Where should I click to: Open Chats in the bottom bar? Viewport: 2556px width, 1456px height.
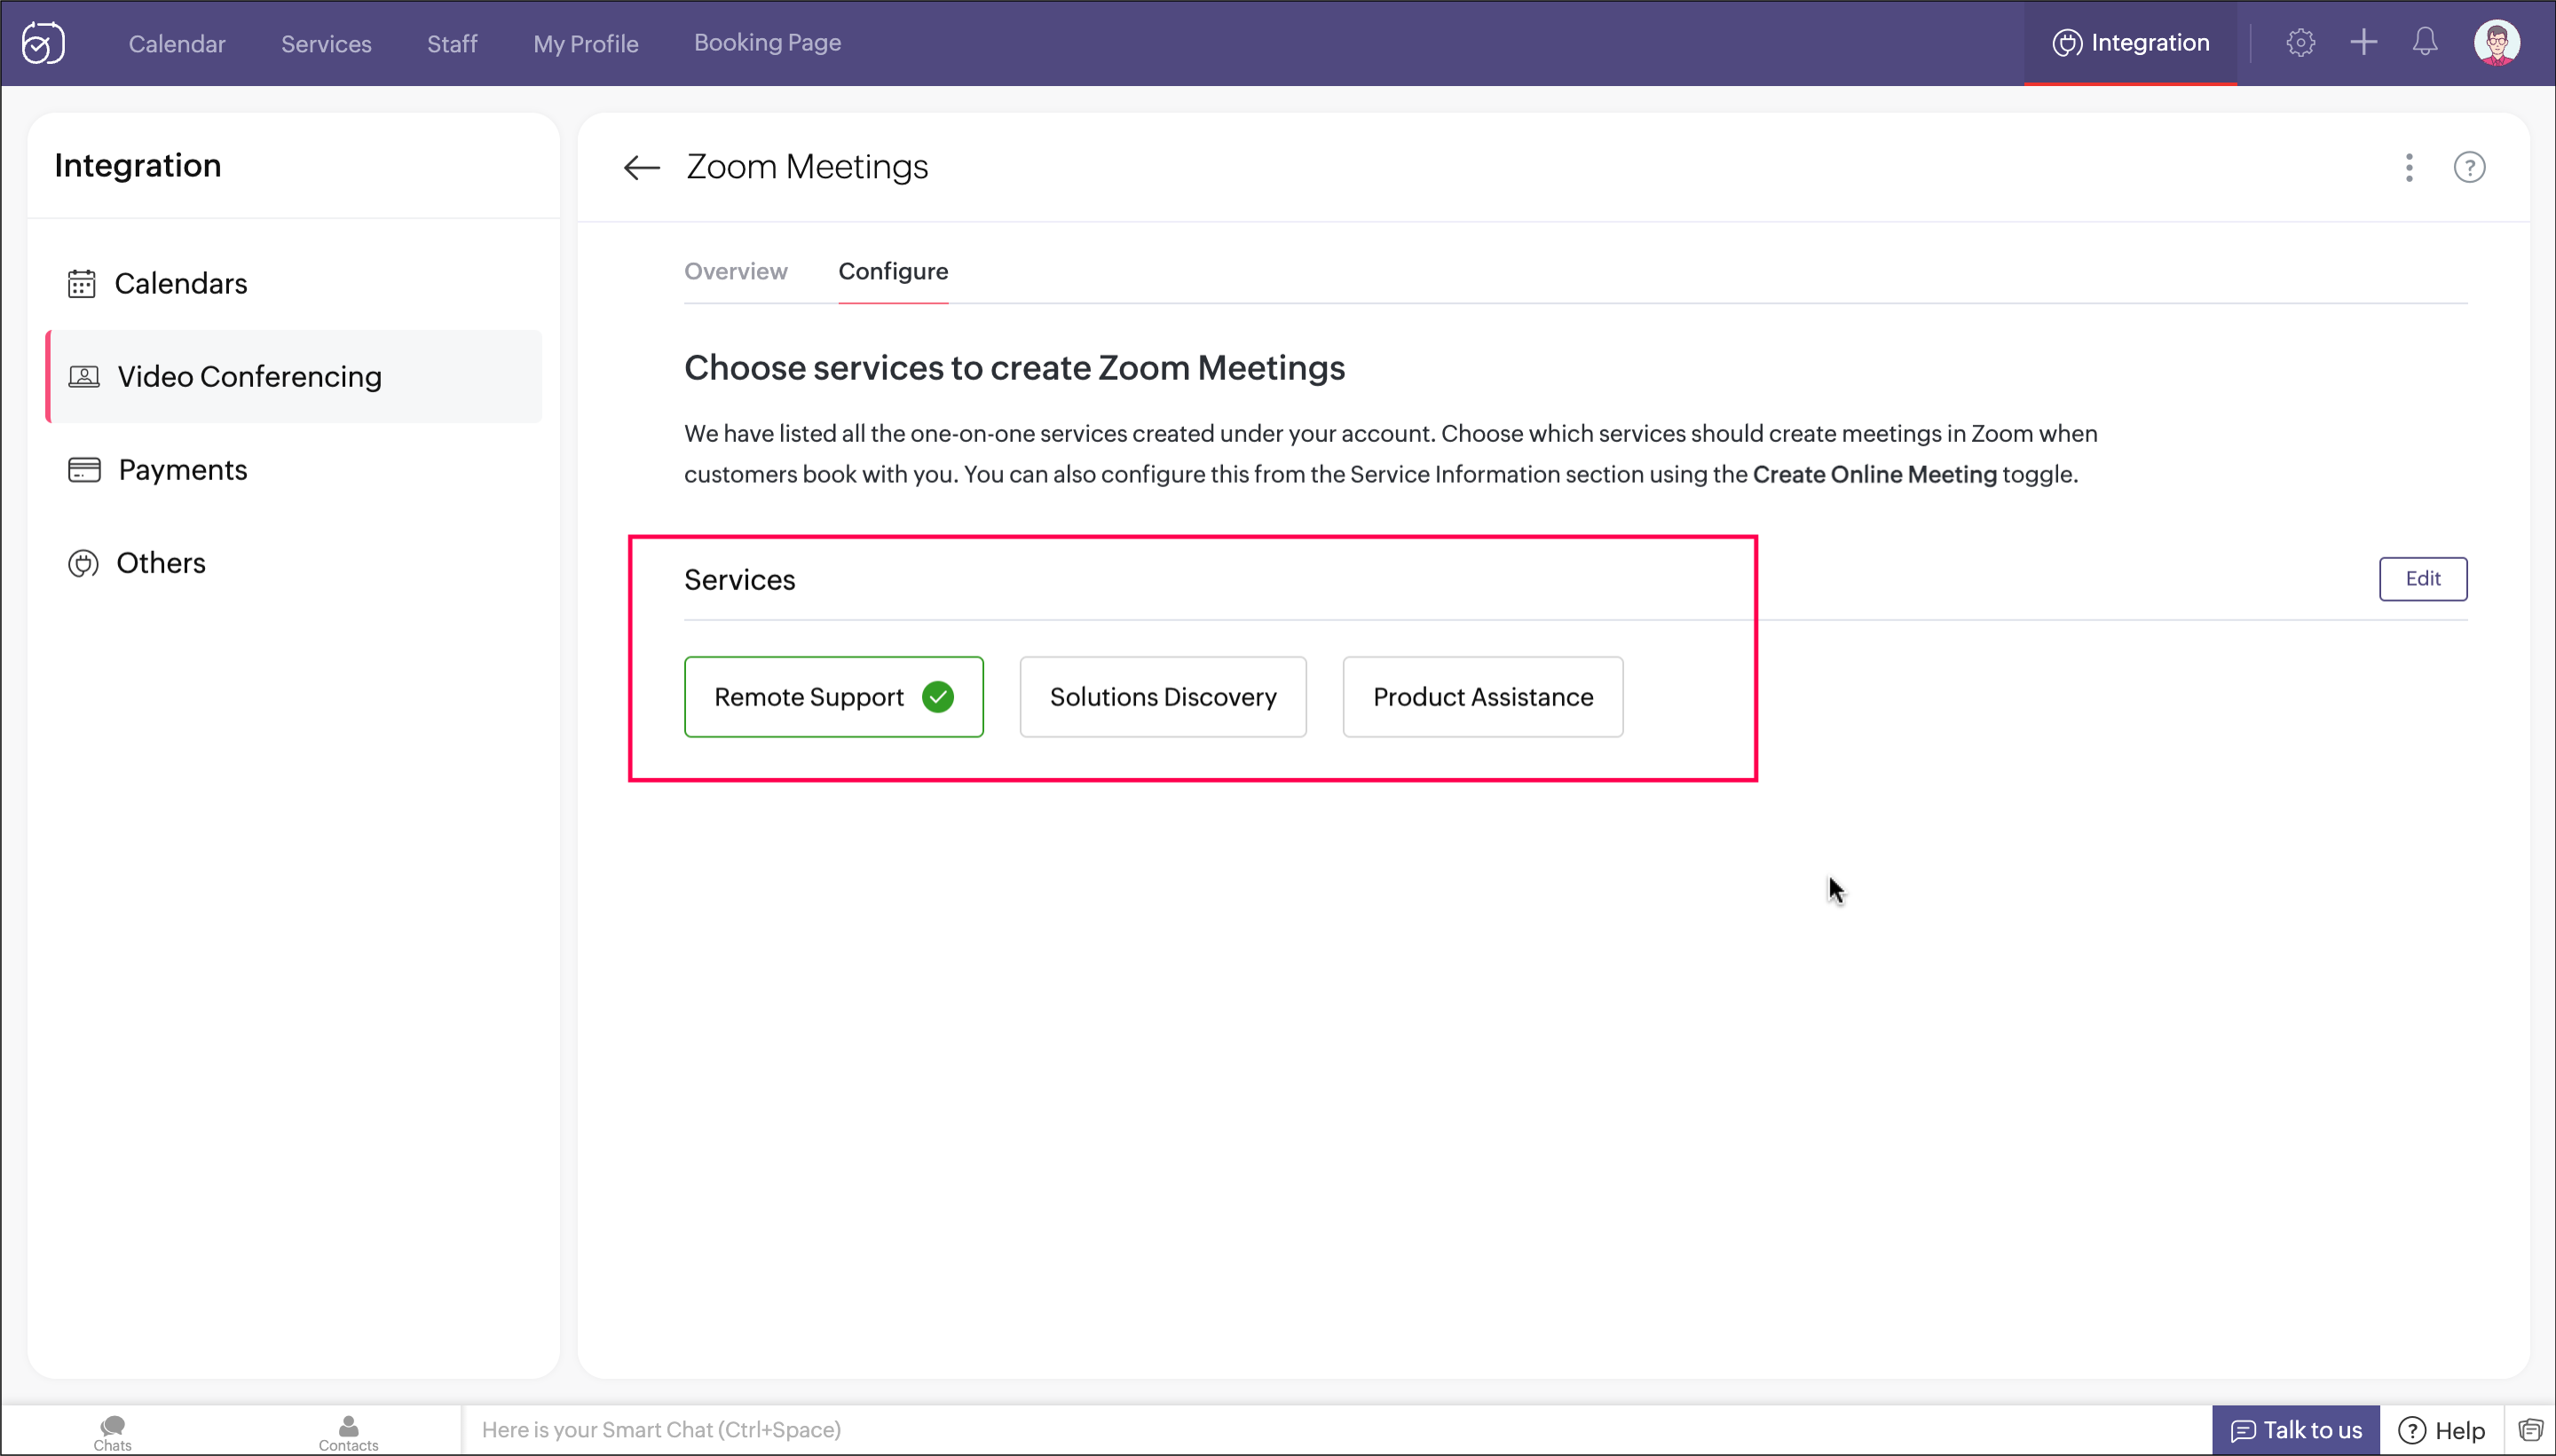(x=113, y=1432)
